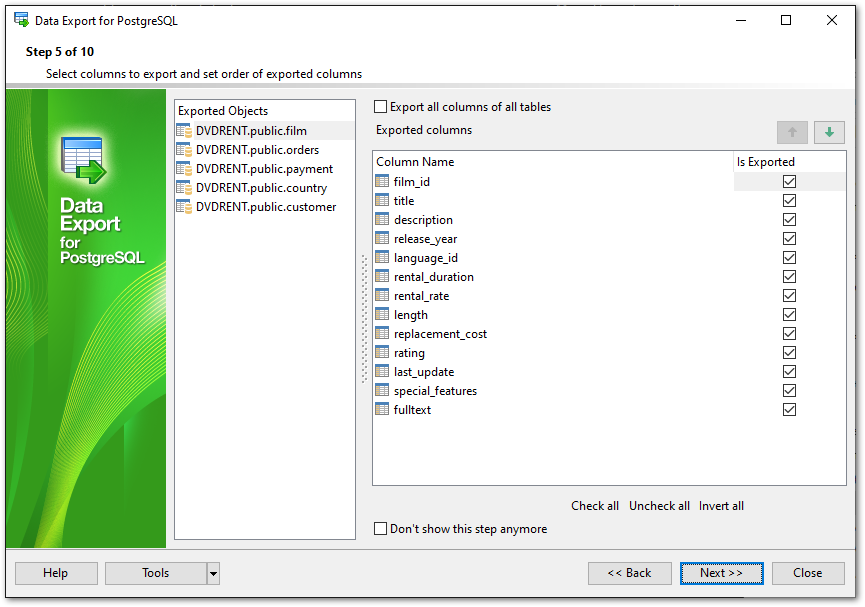Click the fulltext column icon

pyautogui.click(x=382, y=409)
